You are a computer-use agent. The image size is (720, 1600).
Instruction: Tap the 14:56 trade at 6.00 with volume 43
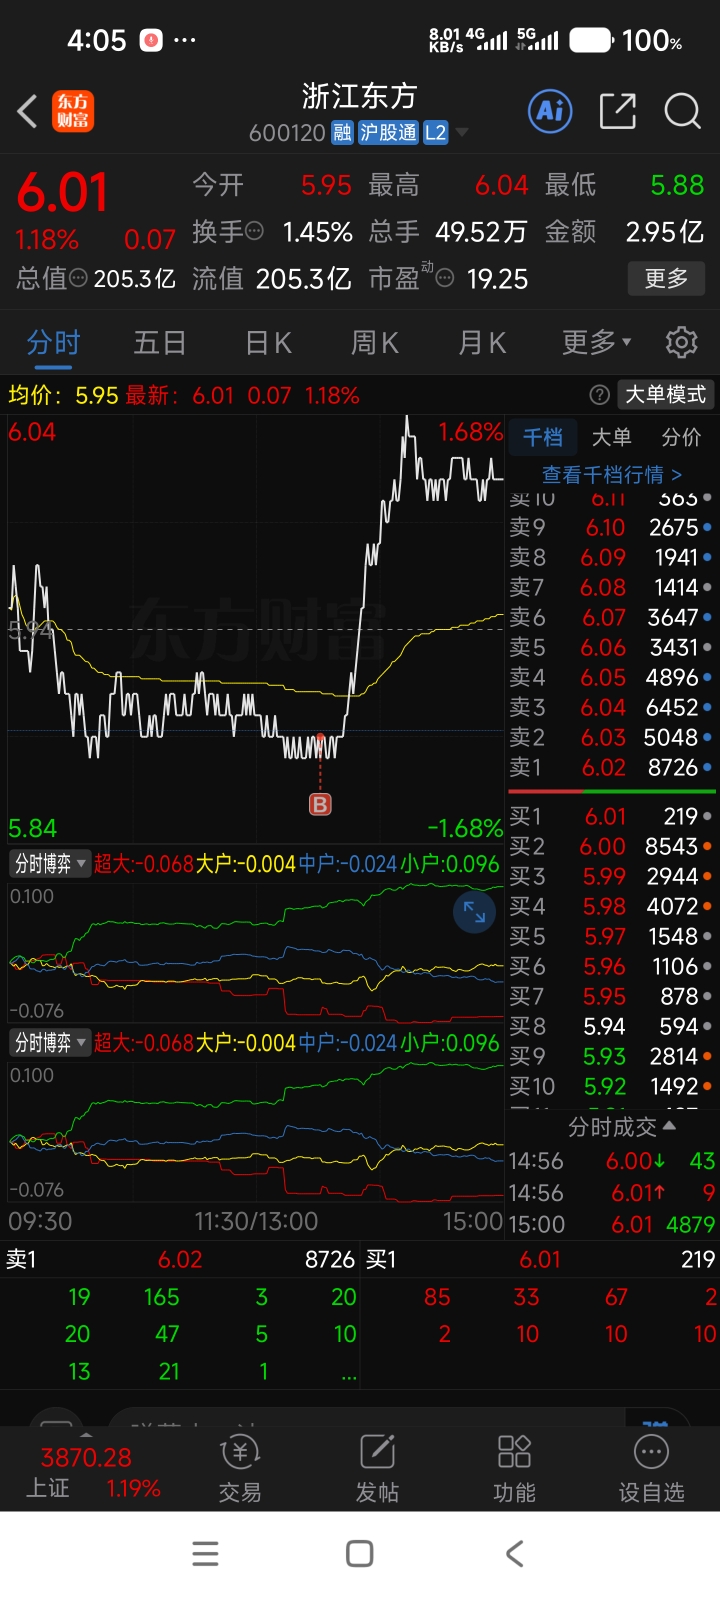coord(612,1161)
